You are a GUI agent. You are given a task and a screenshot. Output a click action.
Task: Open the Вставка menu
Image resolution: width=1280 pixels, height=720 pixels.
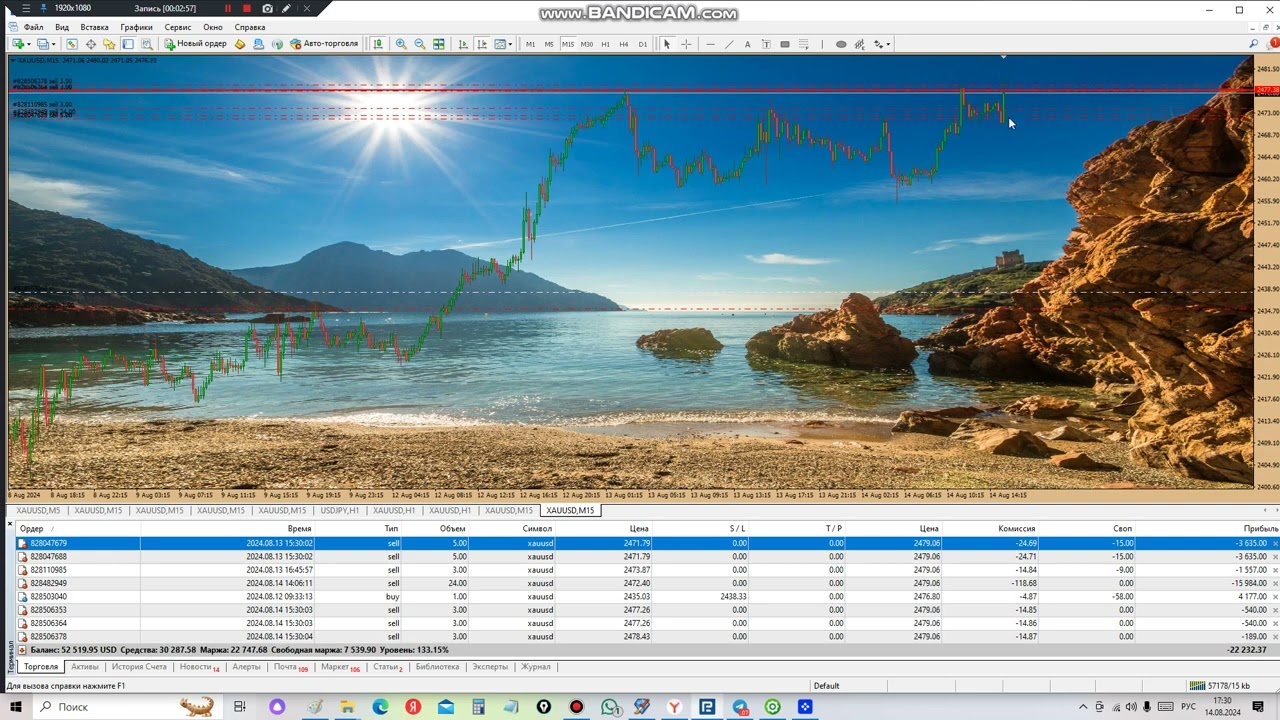94,27
